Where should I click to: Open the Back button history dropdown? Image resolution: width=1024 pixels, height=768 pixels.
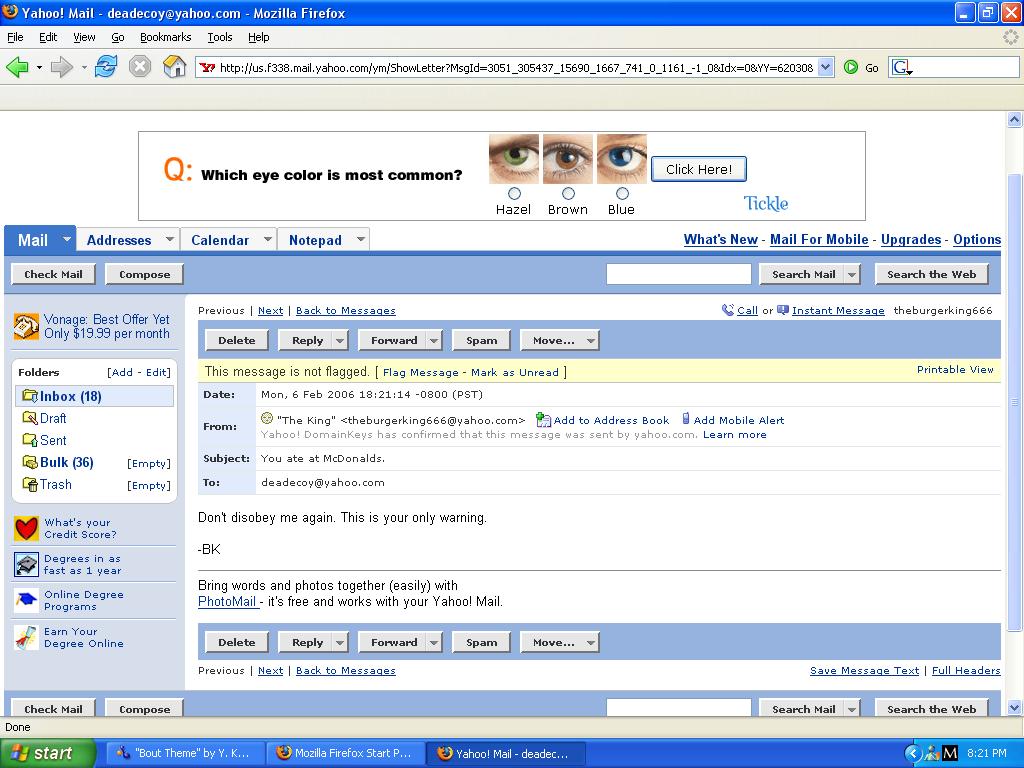pyautogui.click(x=39, y=67)
